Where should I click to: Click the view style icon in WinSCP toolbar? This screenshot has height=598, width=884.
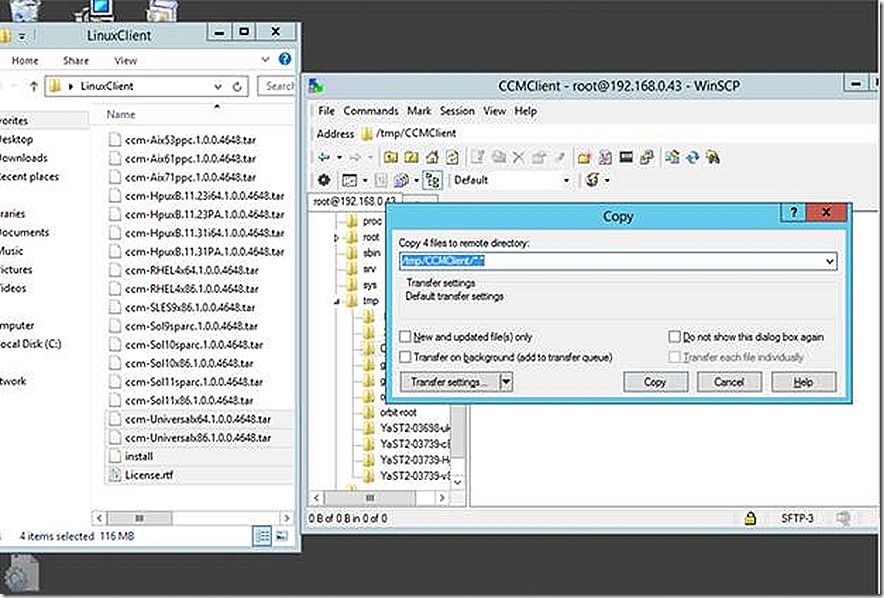350,180
